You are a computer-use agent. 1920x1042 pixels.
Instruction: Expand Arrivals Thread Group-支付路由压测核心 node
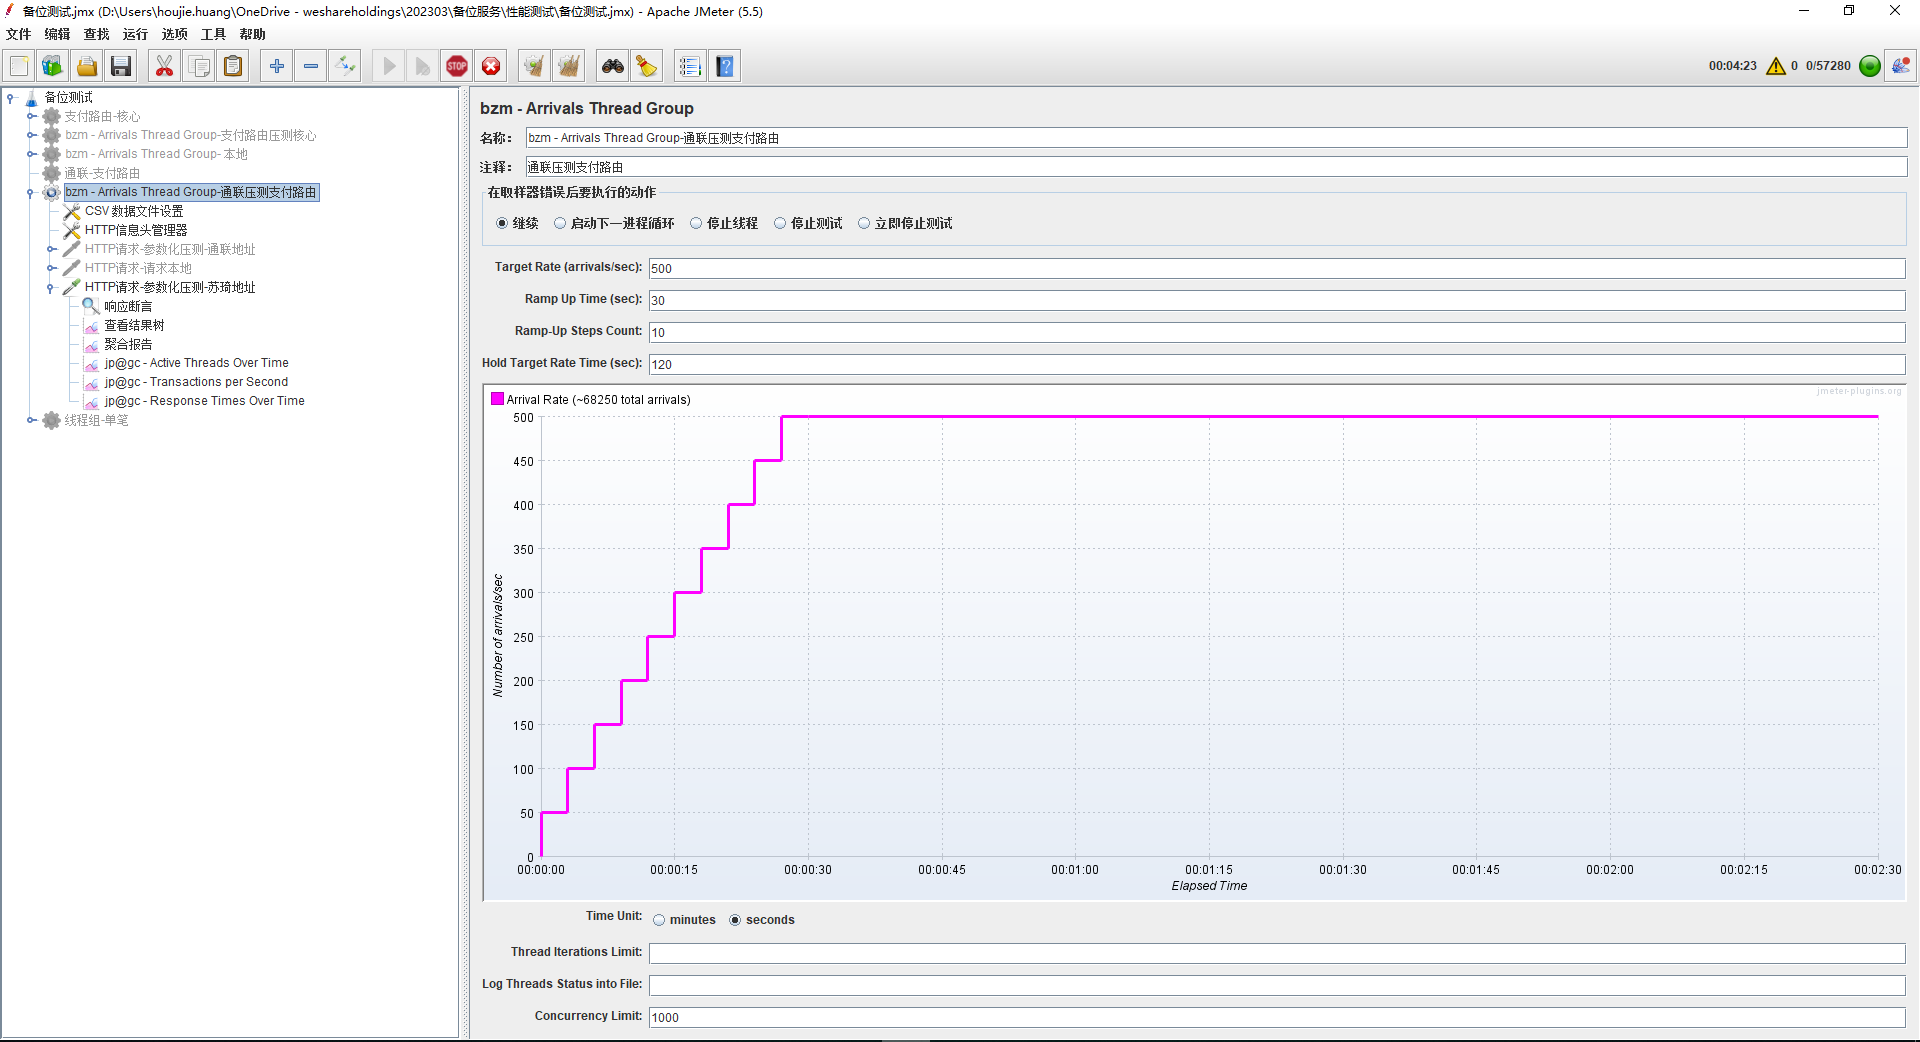pyautogui.click(x=31, y=135)
